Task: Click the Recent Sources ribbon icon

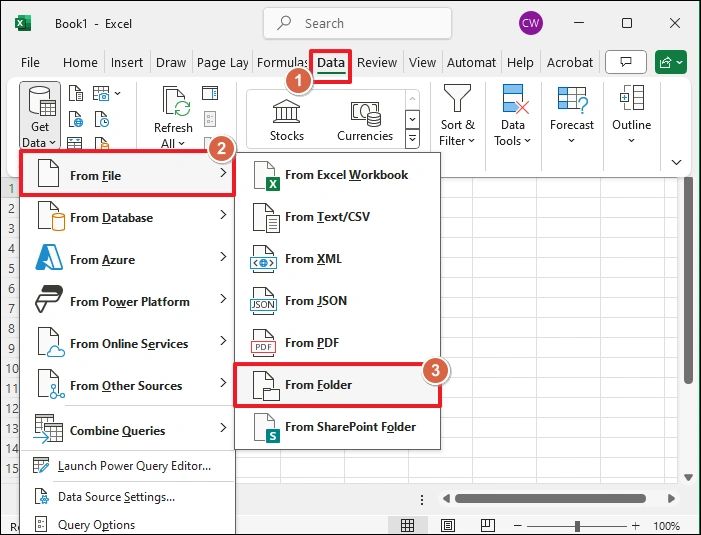Action: [x=101, y=120]
